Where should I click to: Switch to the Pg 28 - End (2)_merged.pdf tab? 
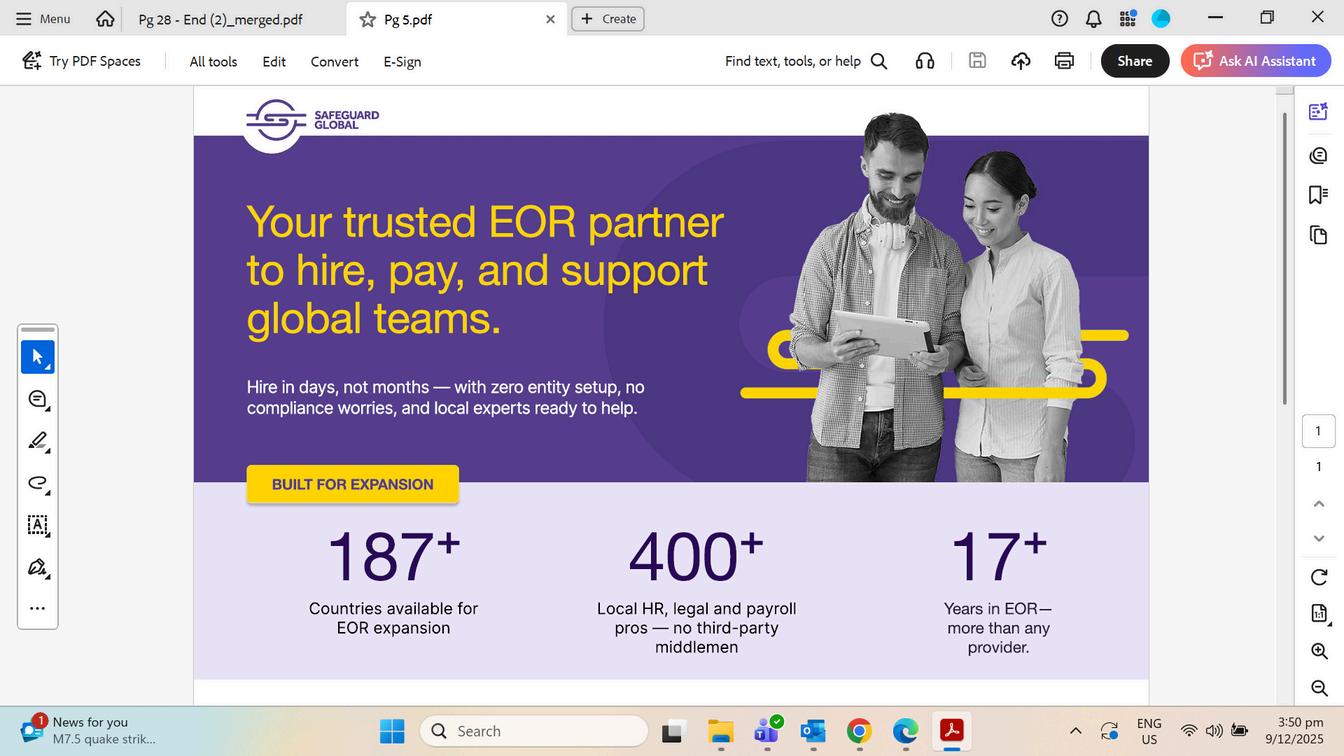220,19
